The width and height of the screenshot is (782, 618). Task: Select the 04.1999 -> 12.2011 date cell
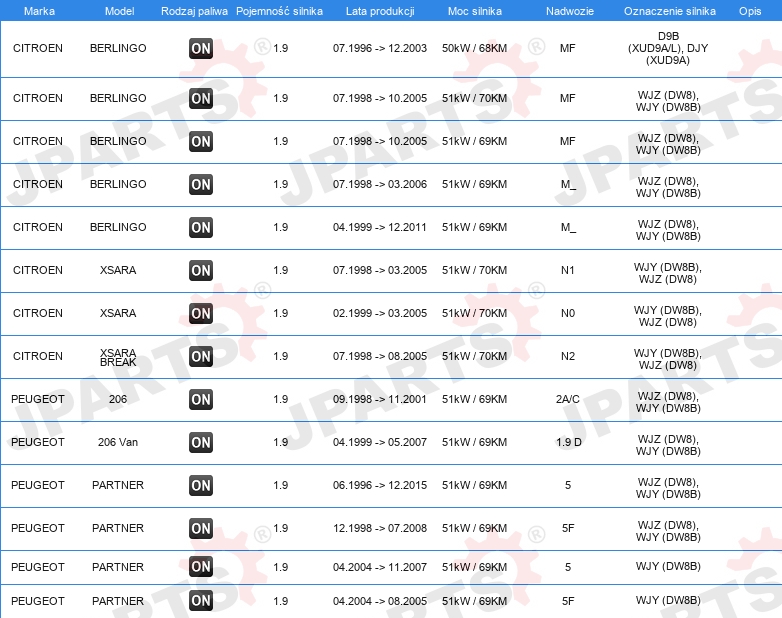tap(380, 227)
